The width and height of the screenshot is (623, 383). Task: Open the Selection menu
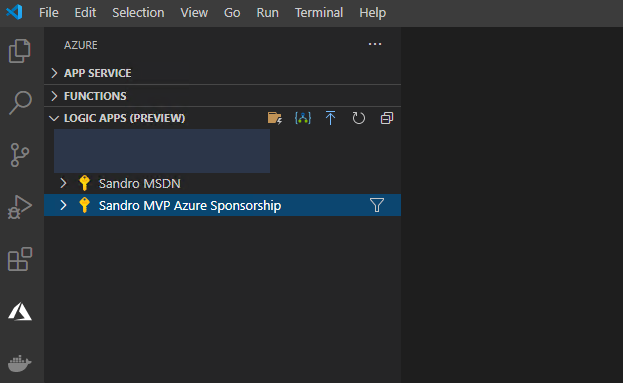point(138,13)
